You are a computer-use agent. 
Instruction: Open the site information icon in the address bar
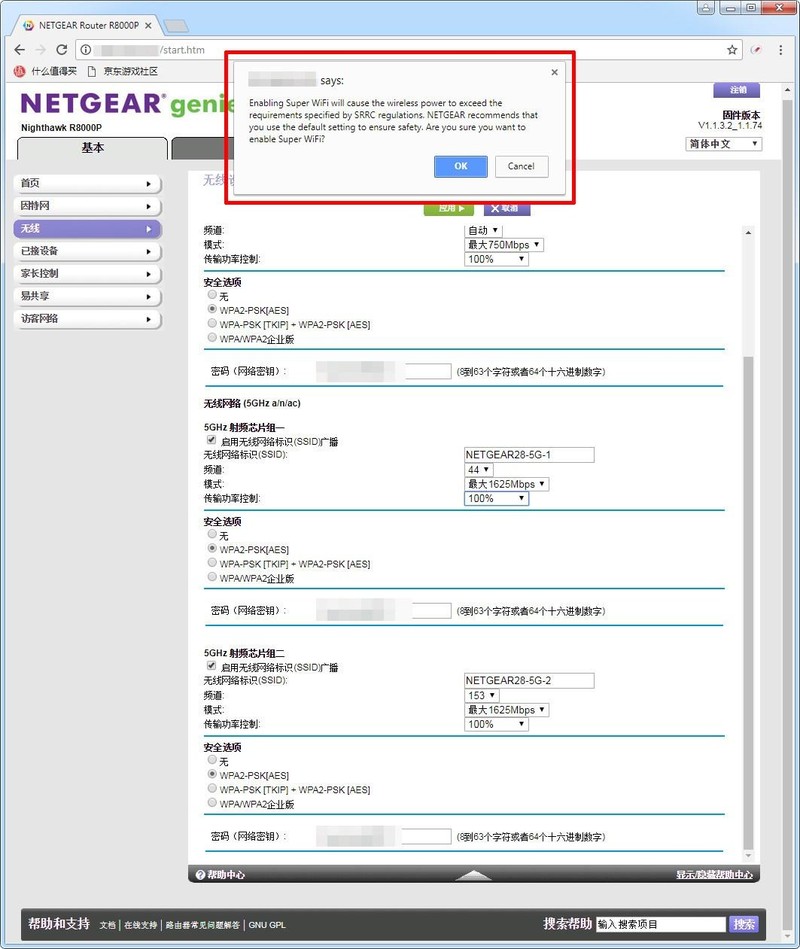(86, 50)
